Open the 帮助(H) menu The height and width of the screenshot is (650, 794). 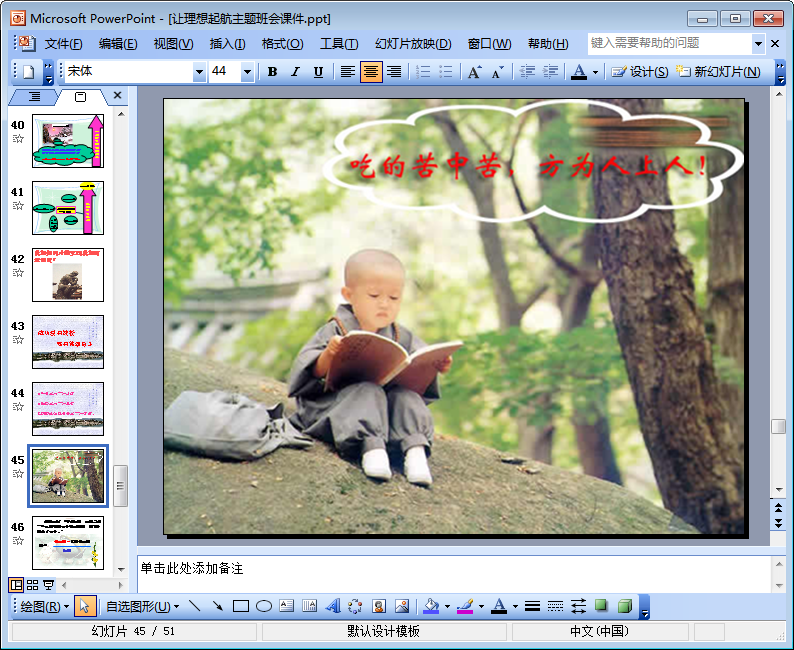pyautogui.click(x=548, y=44)
